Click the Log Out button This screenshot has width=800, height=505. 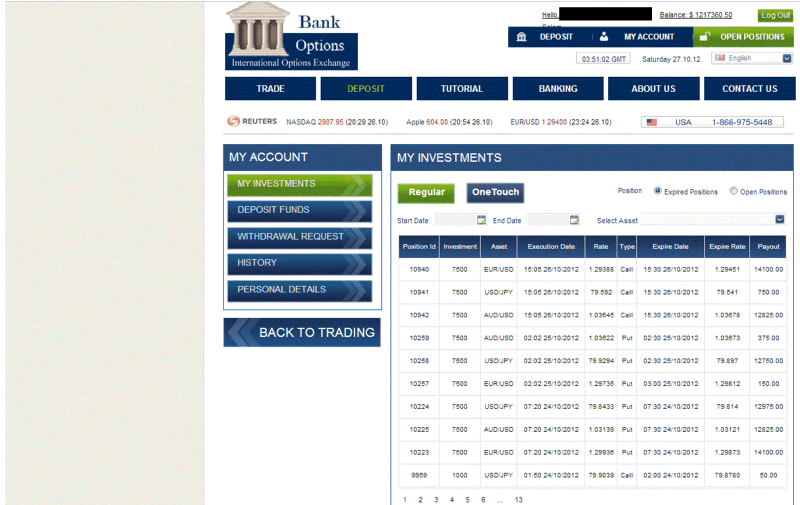pos(776,15)
